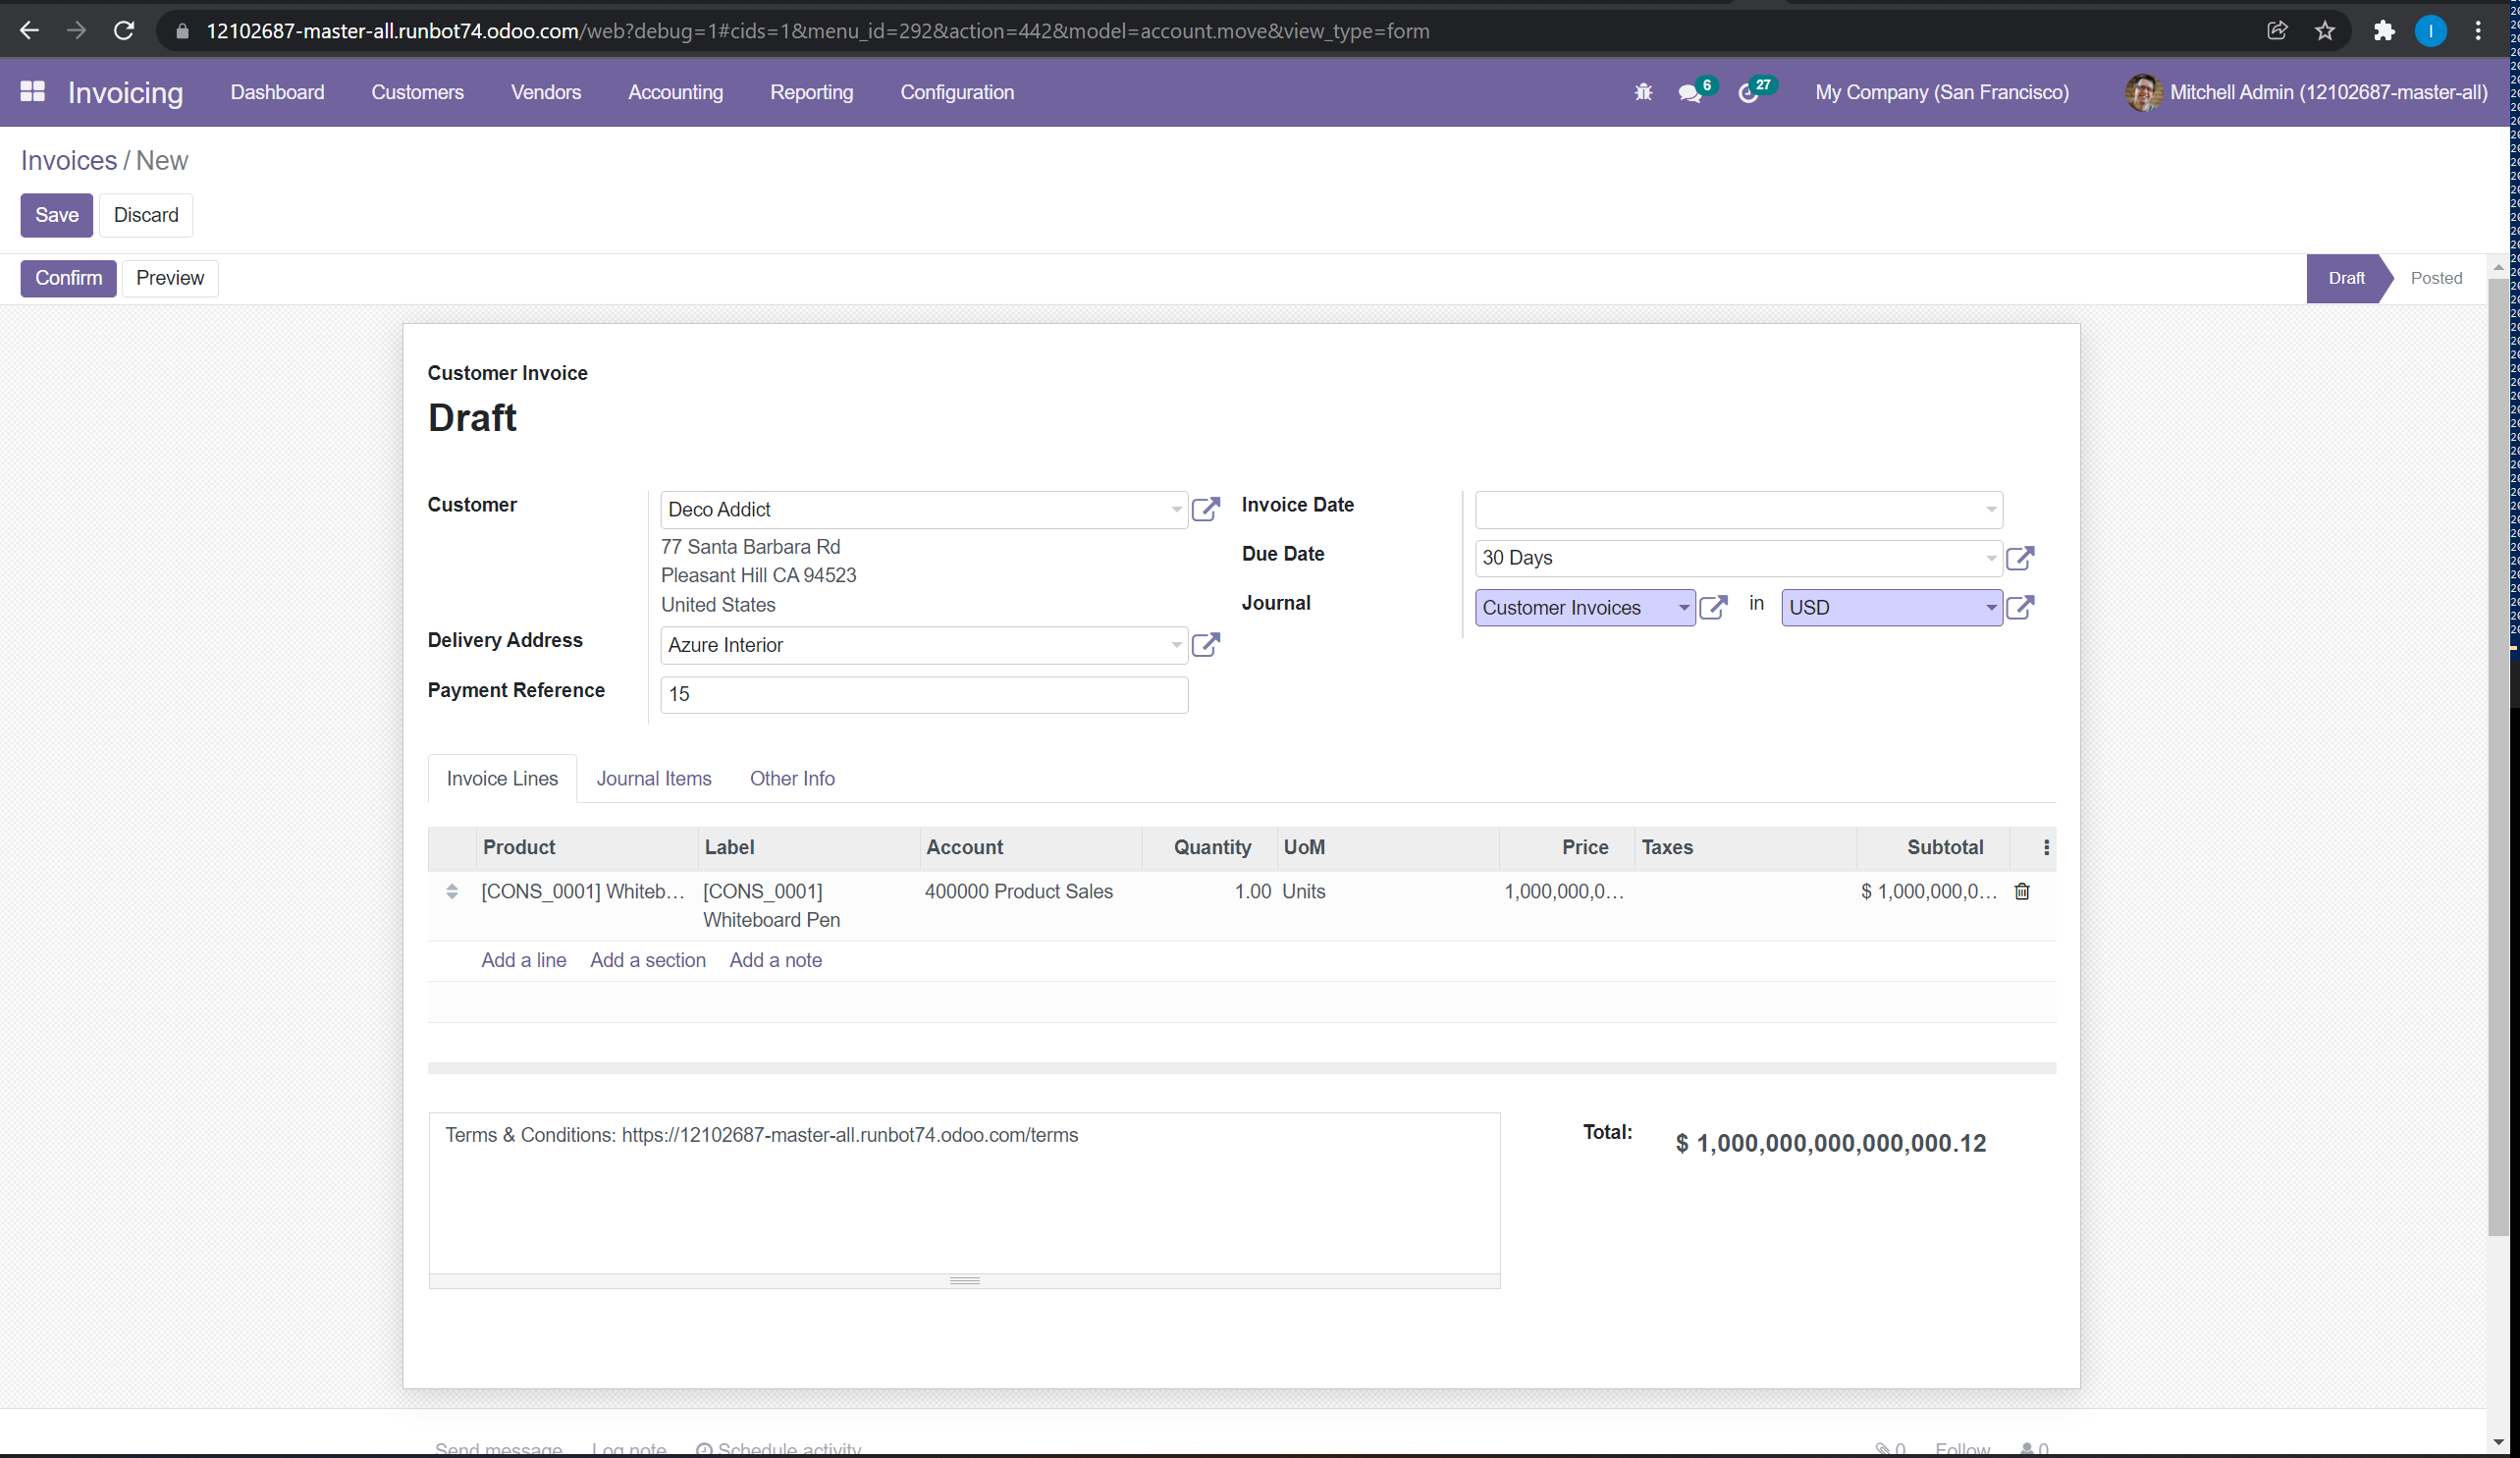This screenshot has height=1458, width=2520.
Task: Open Azure Interior record external link
Action: [1205, 645]
